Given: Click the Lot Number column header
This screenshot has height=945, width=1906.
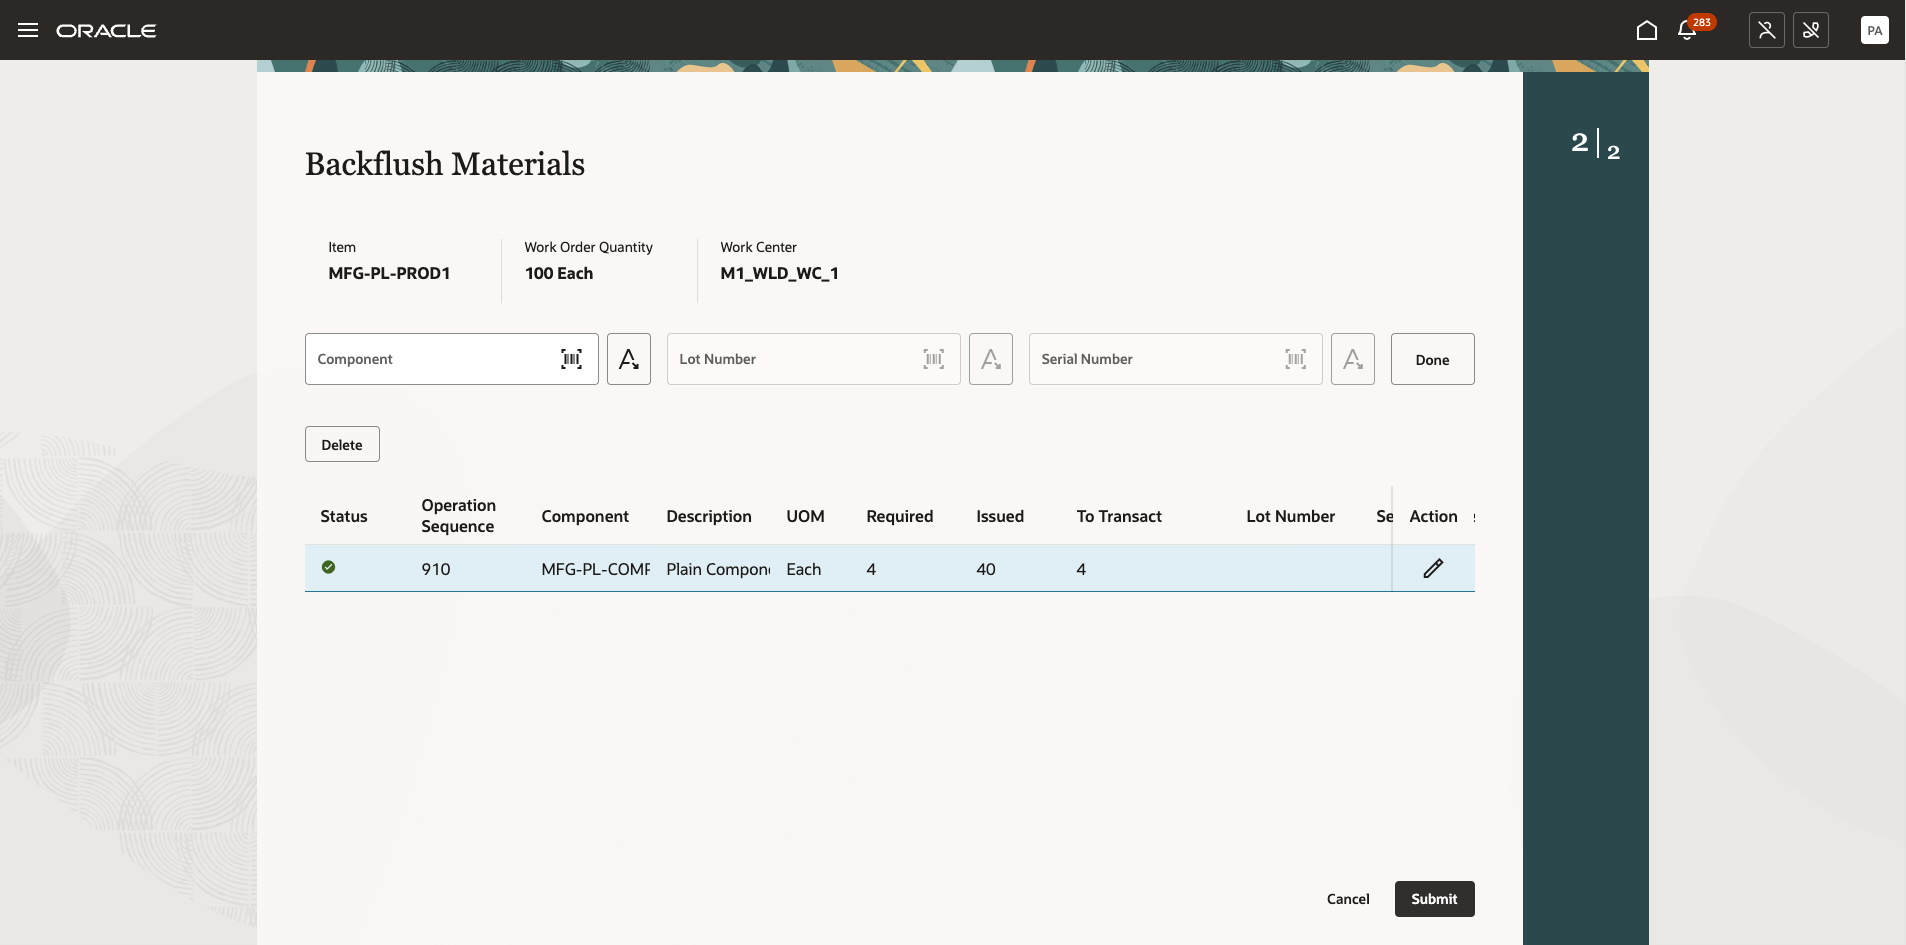Looking at the screenshot, I should click(1290, 516).
